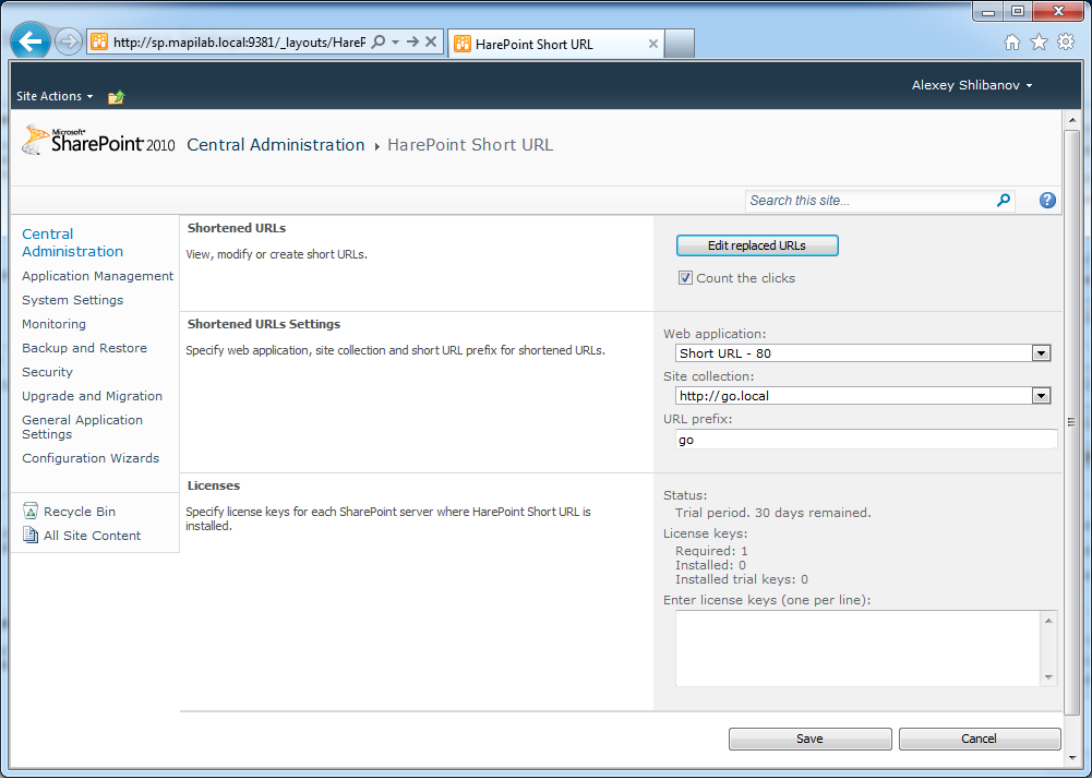Click the Cancel button
Viewport: 1092px width, 778px height.
tap(979, 739)
